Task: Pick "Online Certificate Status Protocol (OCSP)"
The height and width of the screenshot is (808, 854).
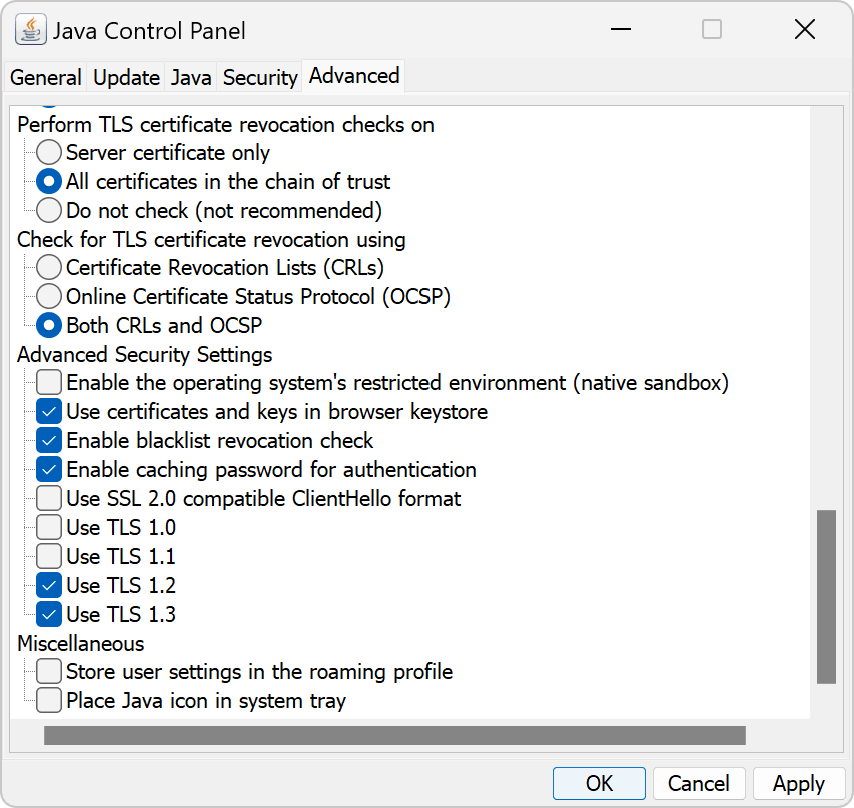Action: tap(48, 296)
